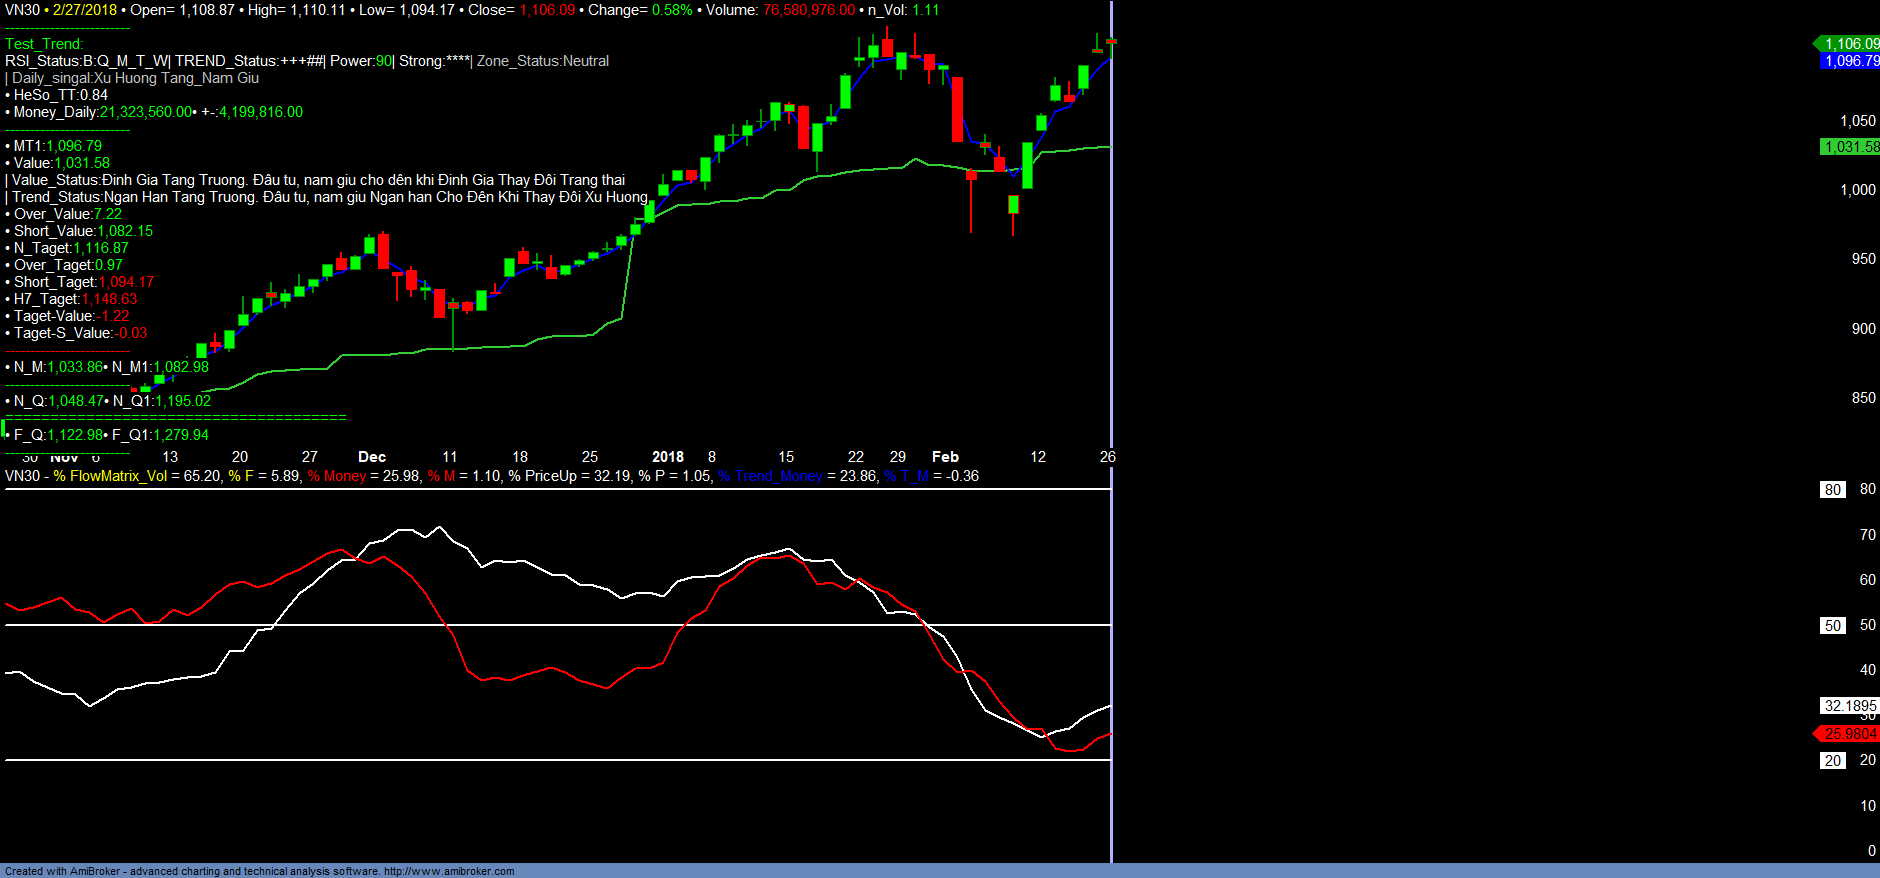Select the 32.1895 PriceUp value label
Viewport: 1880px width, 878px height.
coord(1849,706)
